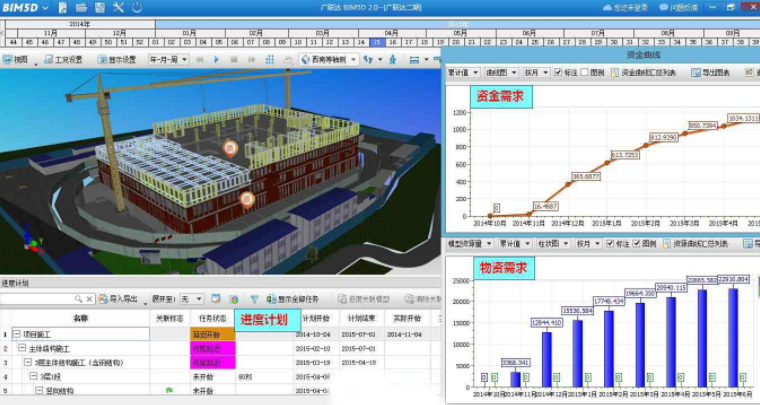Click the upper orange marker on 3D building

pos(230,148)
